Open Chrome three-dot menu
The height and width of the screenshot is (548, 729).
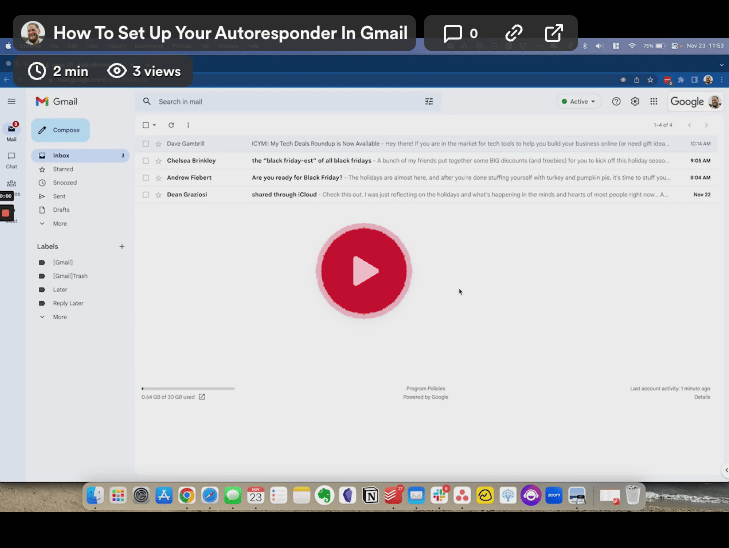coord(722,80)
